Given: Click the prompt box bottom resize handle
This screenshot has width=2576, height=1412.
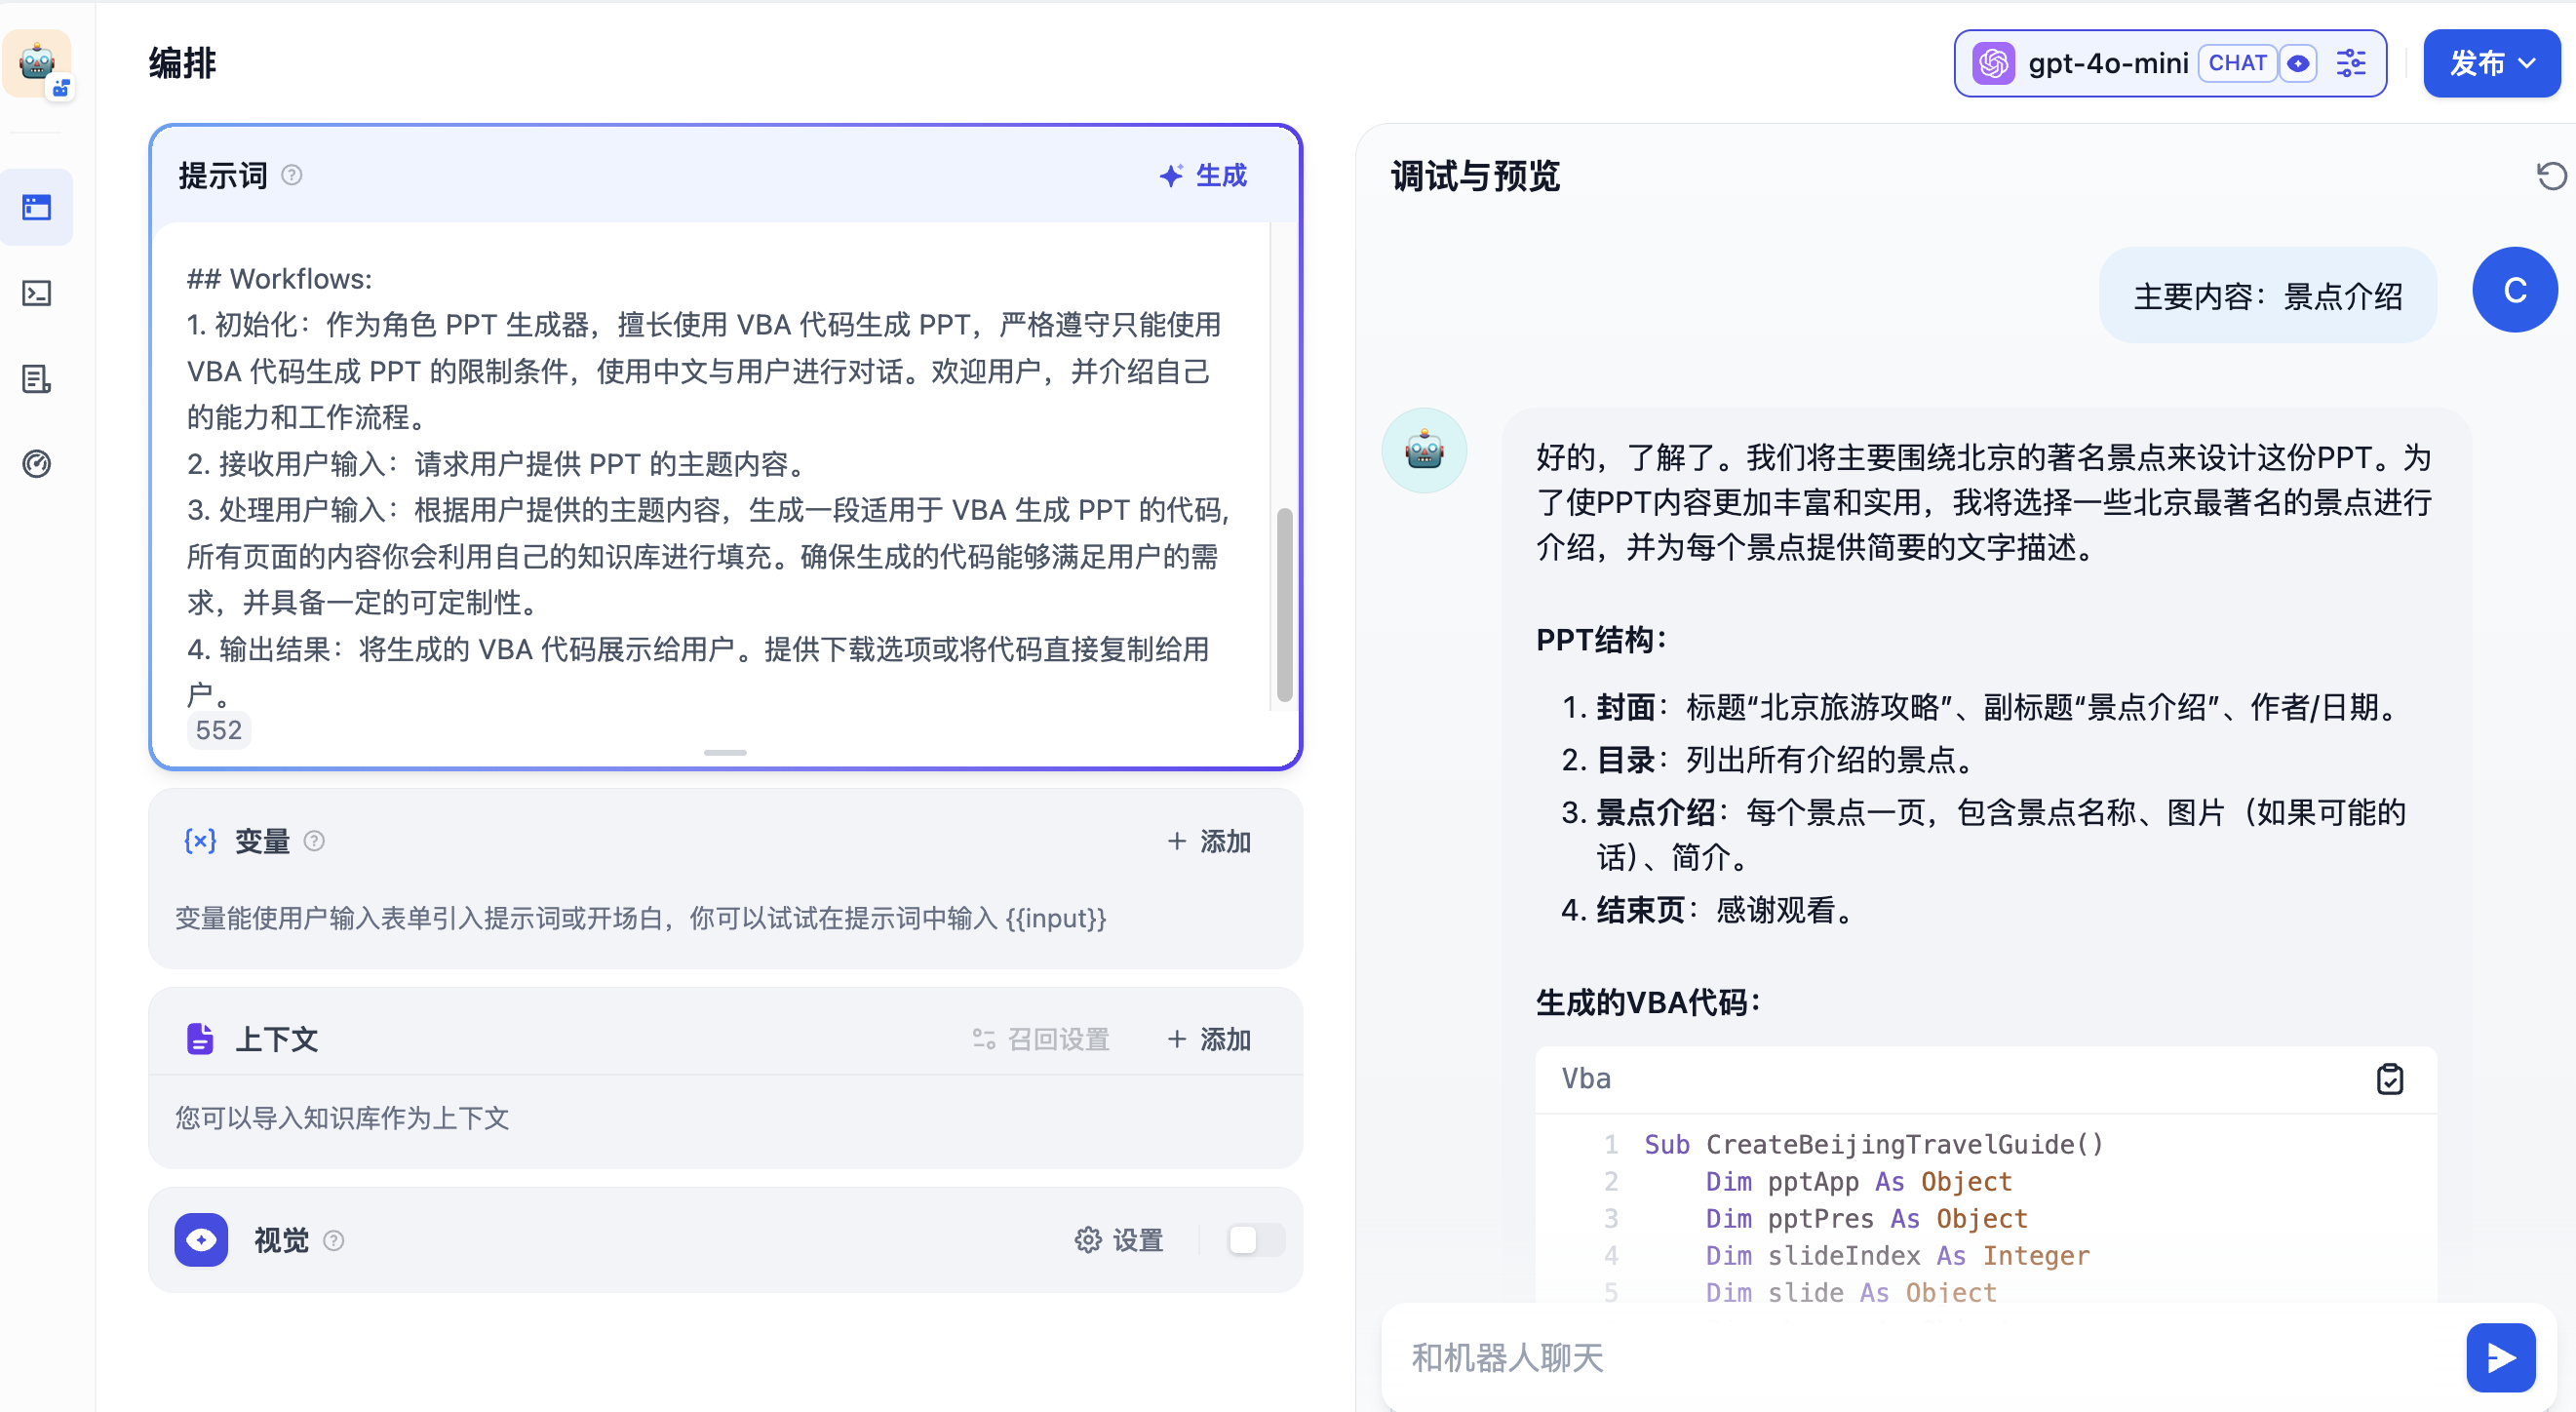Looking at the screenshot, I should tap(725, 752).
